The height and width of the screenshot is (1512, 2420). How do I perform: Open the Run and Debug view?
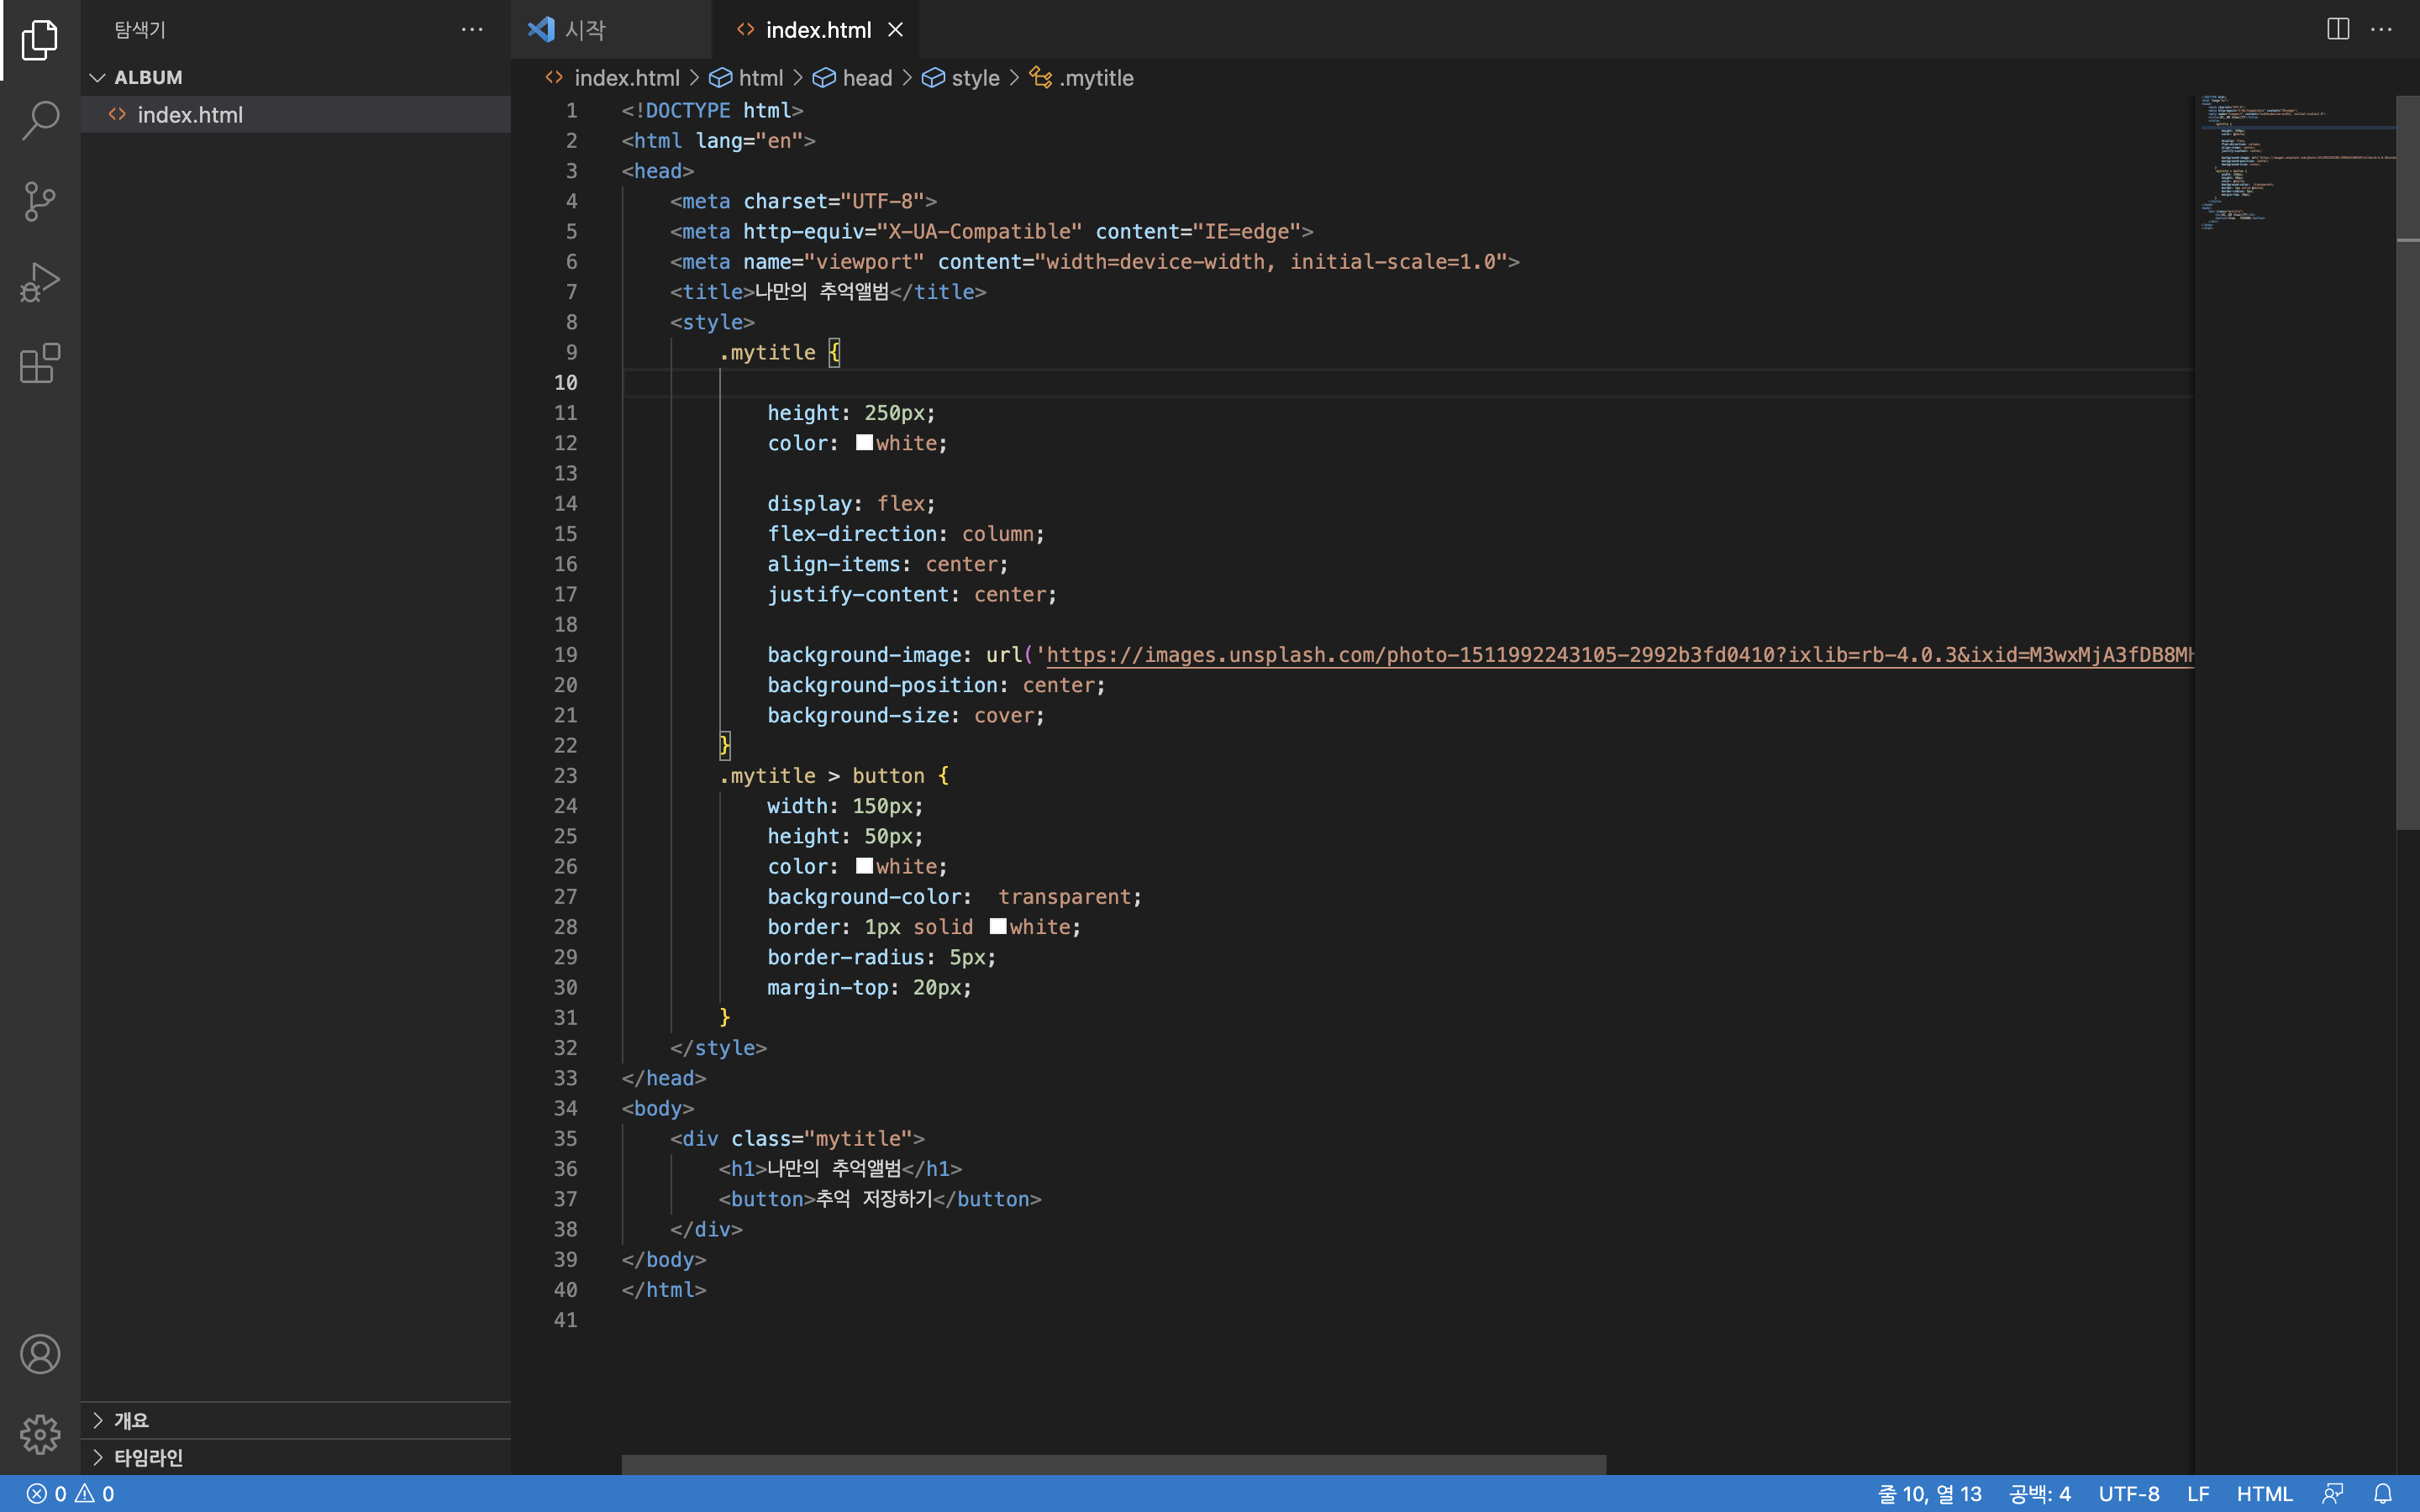tap(40, 282)
